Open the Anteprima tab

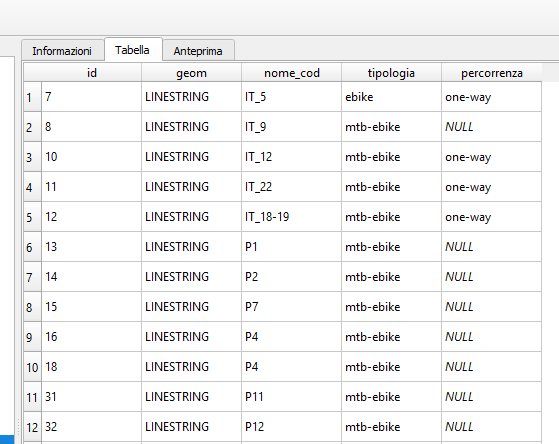pyautogui.click(x=198, y=51)
